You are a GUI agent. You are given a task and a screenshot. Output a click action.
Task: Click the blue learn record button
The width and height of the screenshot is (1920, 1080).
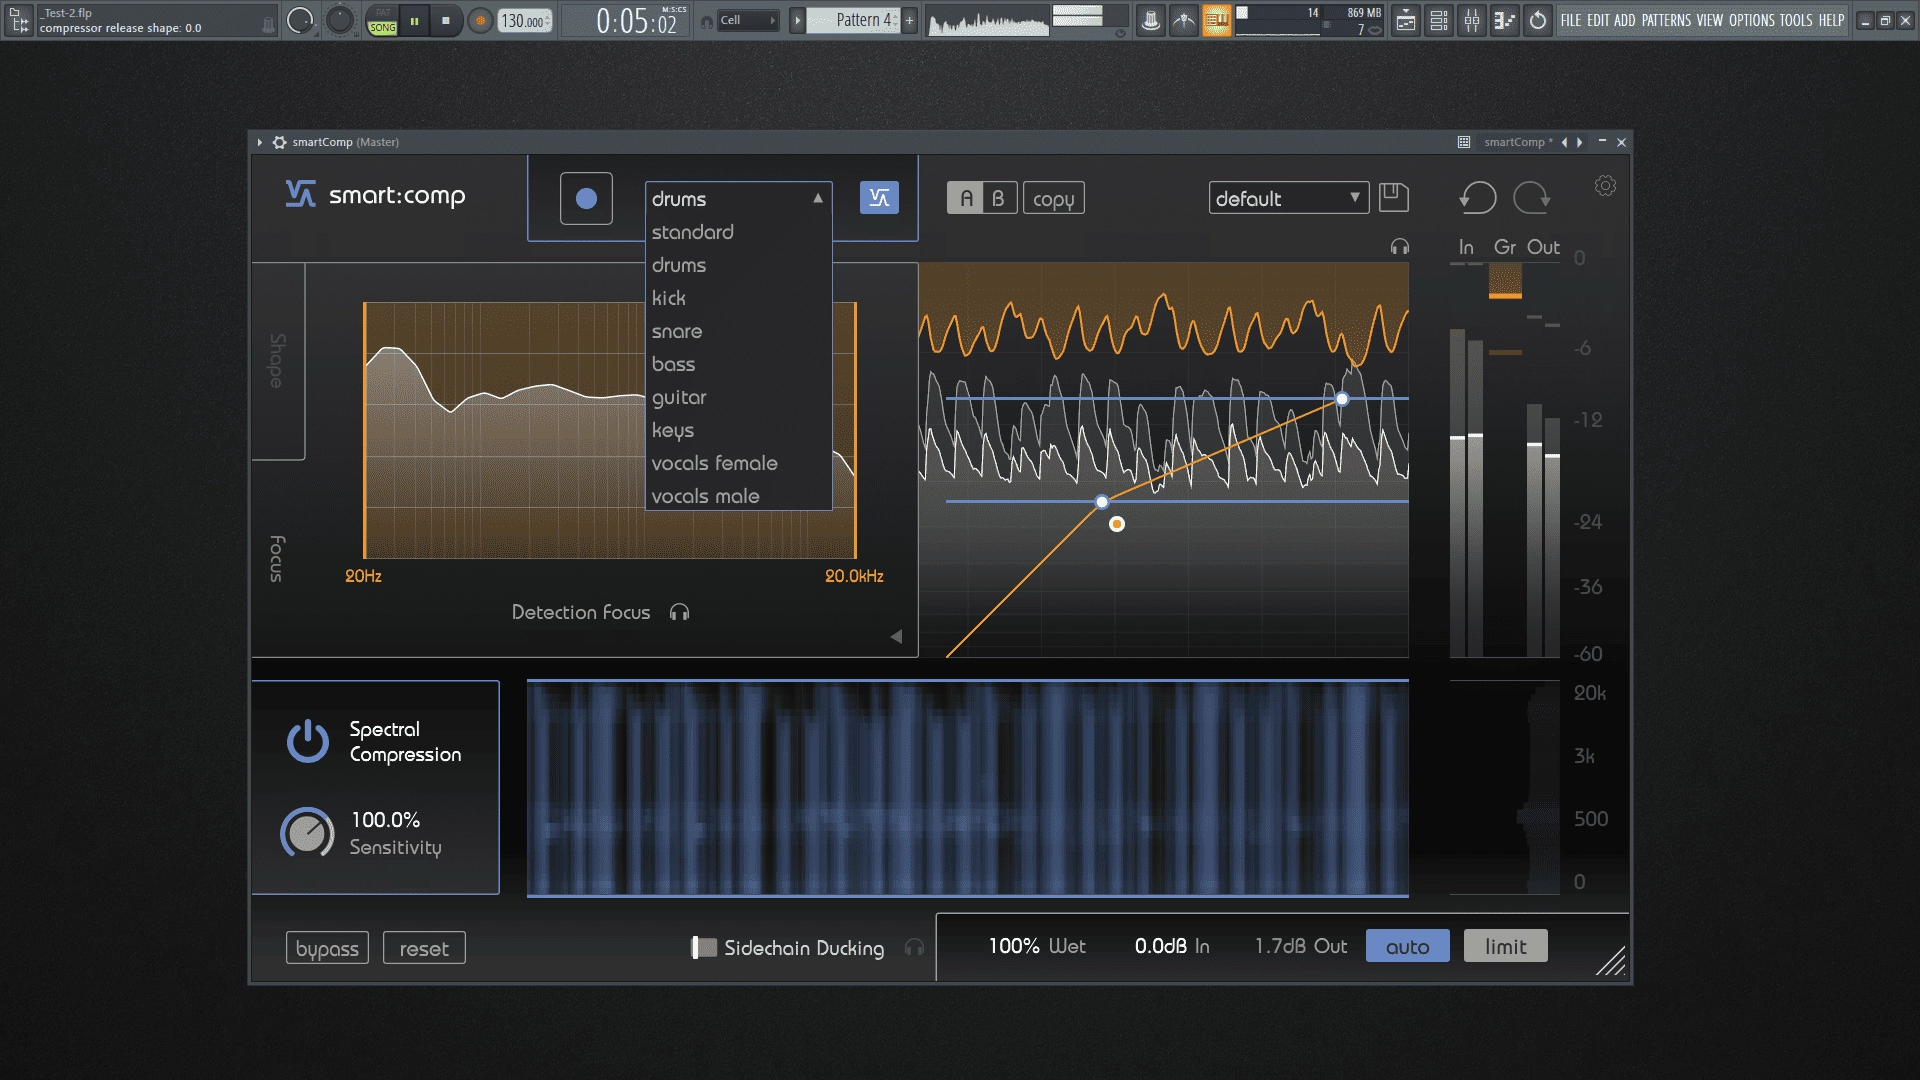tap(586, 198)
